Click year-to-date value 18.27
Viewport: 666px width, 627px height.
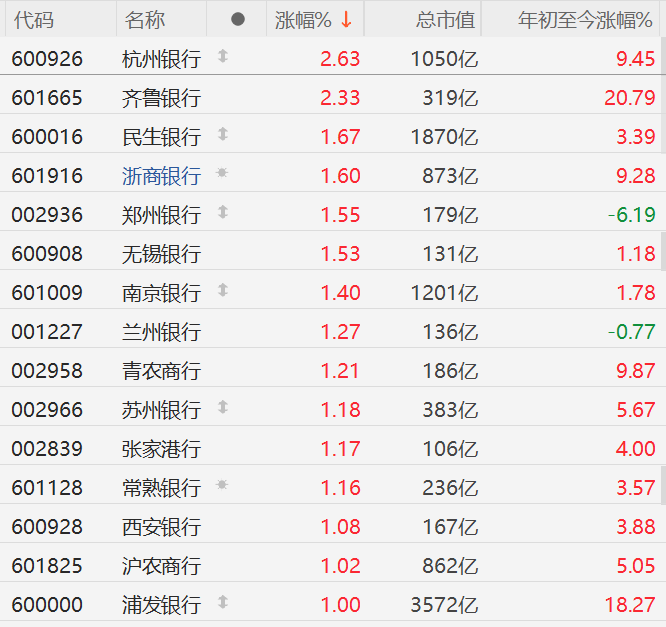click(630, 605)
